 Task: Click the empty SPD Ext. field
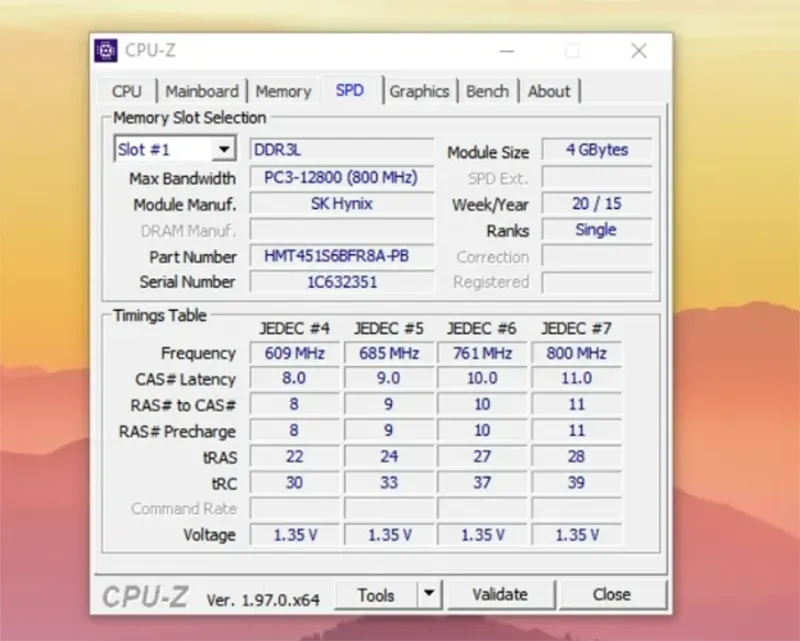click(597, 177)
